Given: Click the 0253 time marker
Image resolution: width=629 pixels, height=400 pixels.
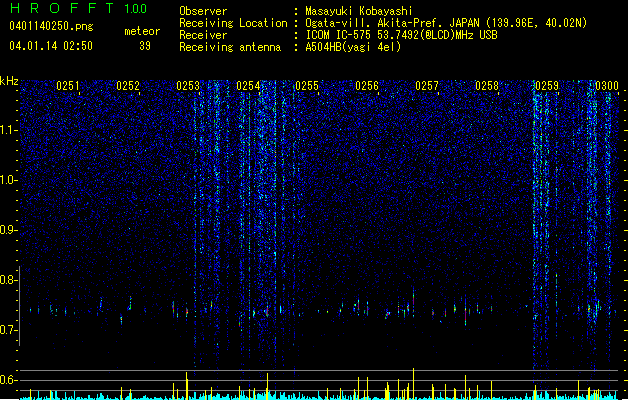Looking at the screenshot, I should [188, 85].
